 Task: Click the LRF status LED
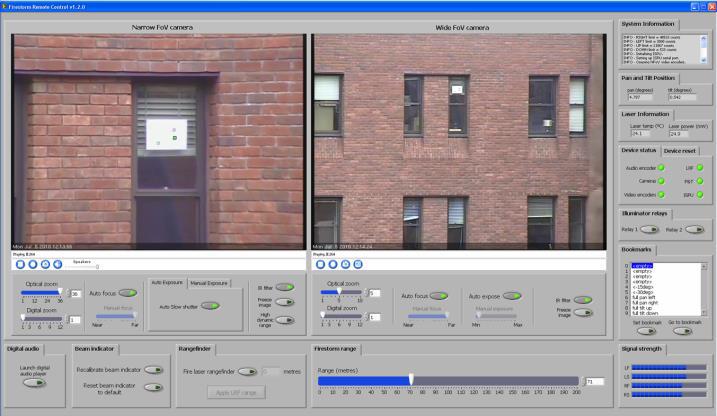point(700,168)
